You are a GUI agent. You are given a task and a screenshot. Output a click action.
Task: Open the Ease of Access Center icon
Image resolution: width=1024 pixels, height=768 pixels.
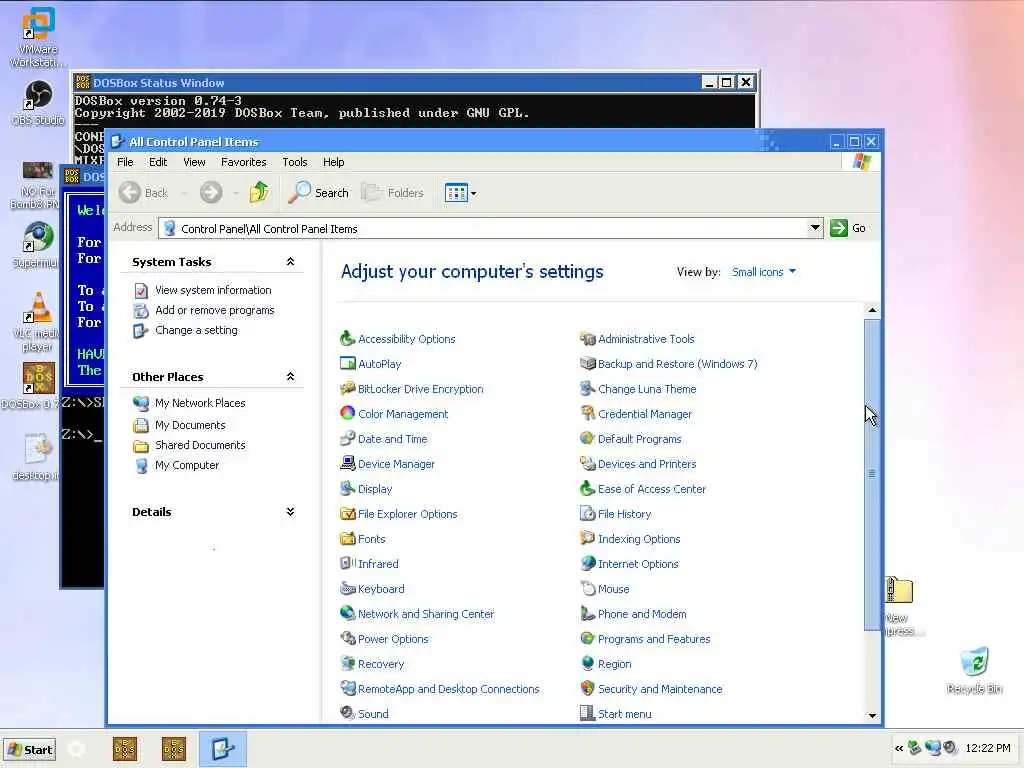pyautogui.click(x=588, y=488)
